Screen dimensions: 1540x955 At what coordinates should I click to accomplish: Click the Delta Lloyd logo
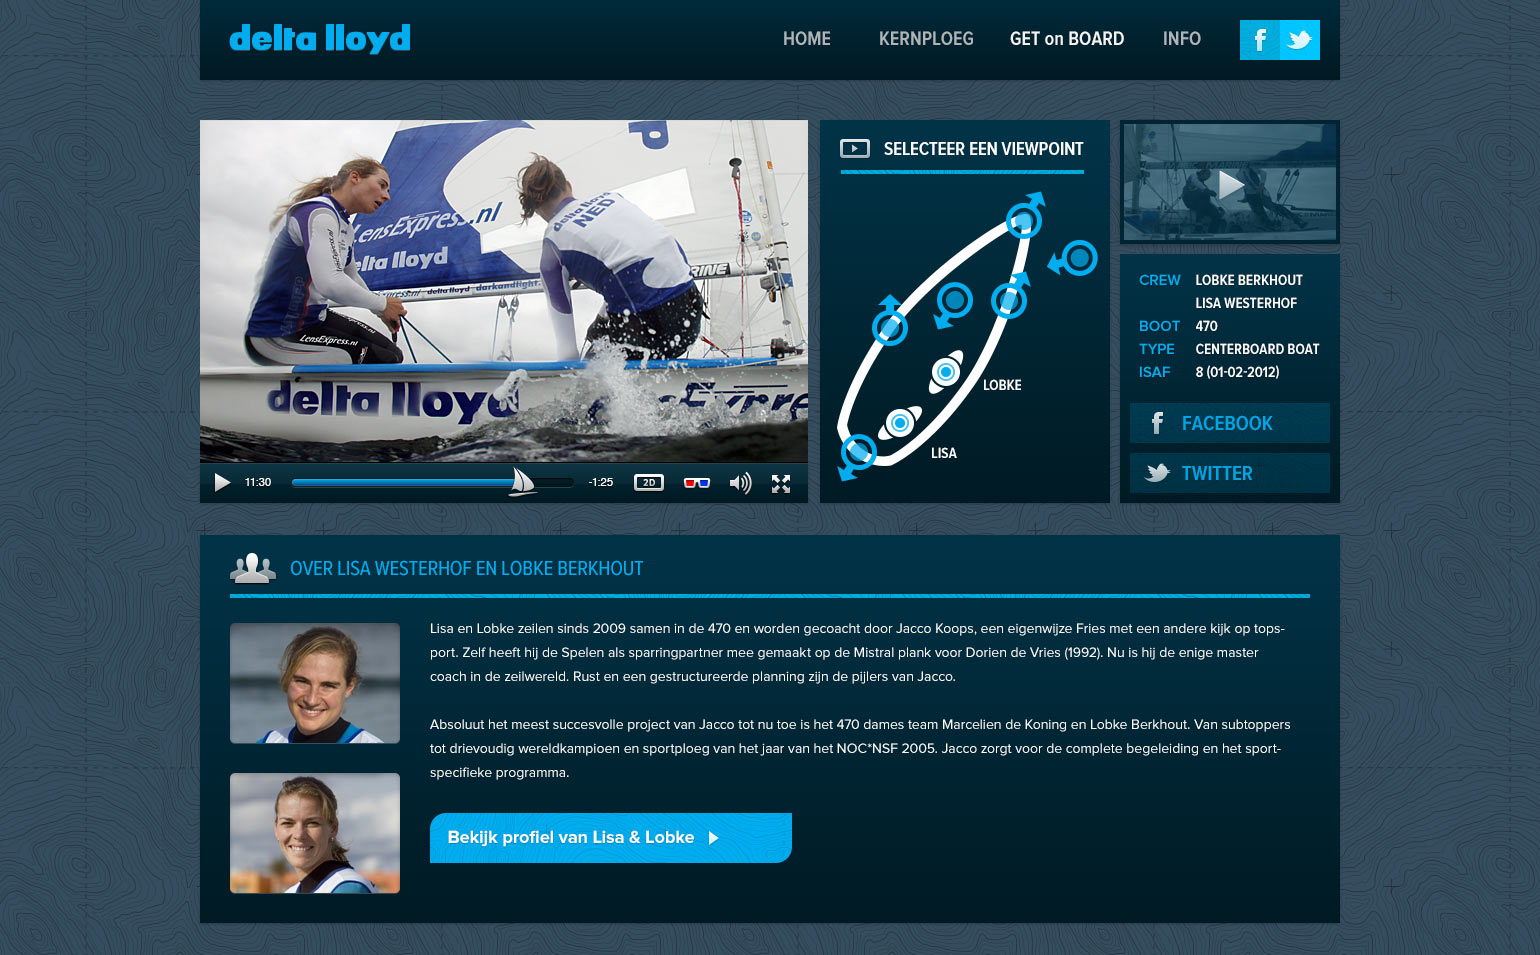[x=320, y=39]
